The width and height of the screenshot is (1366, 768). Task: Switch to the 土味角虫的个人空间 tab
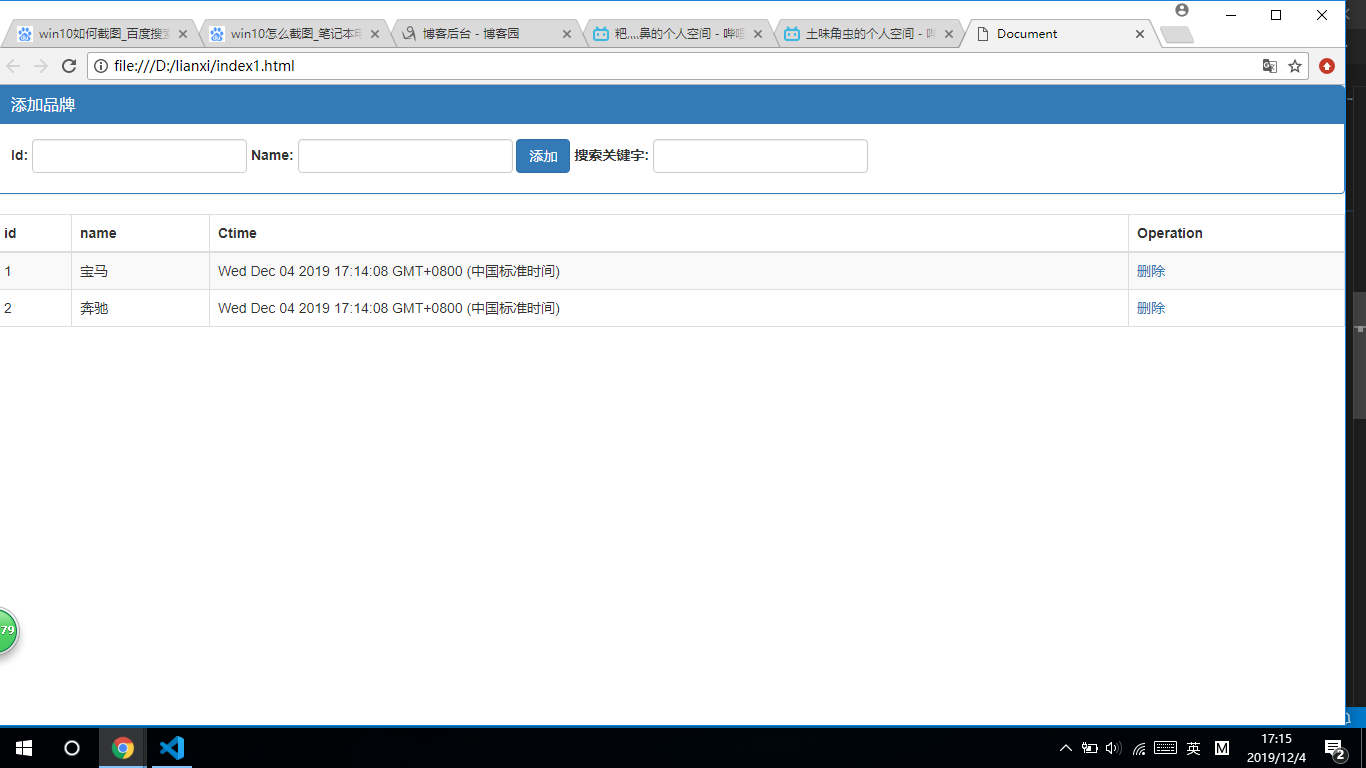coord(871,34)
